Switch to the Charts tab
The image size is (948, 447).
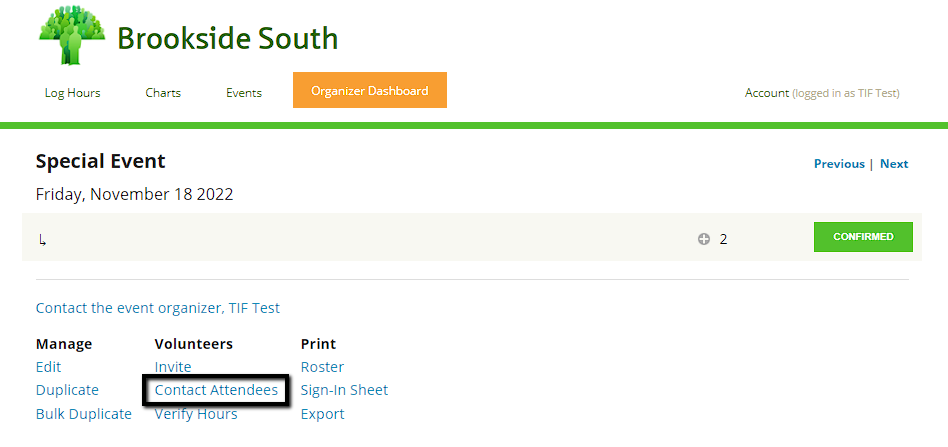[x=163, y=93]
